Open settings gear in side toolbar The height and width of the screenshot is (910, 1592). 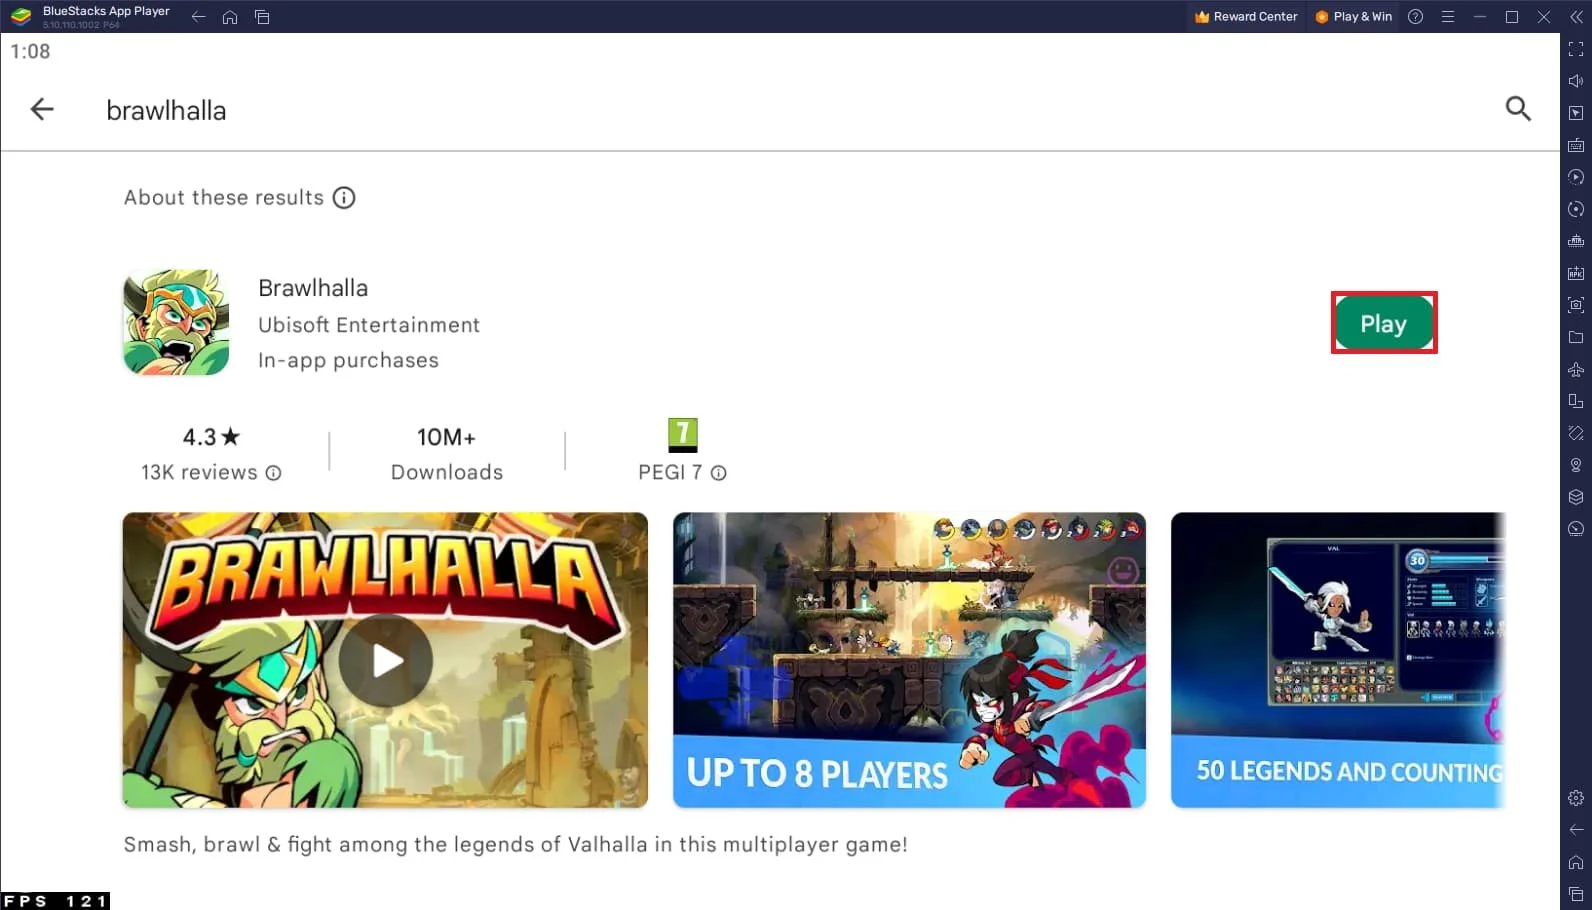1576,798
